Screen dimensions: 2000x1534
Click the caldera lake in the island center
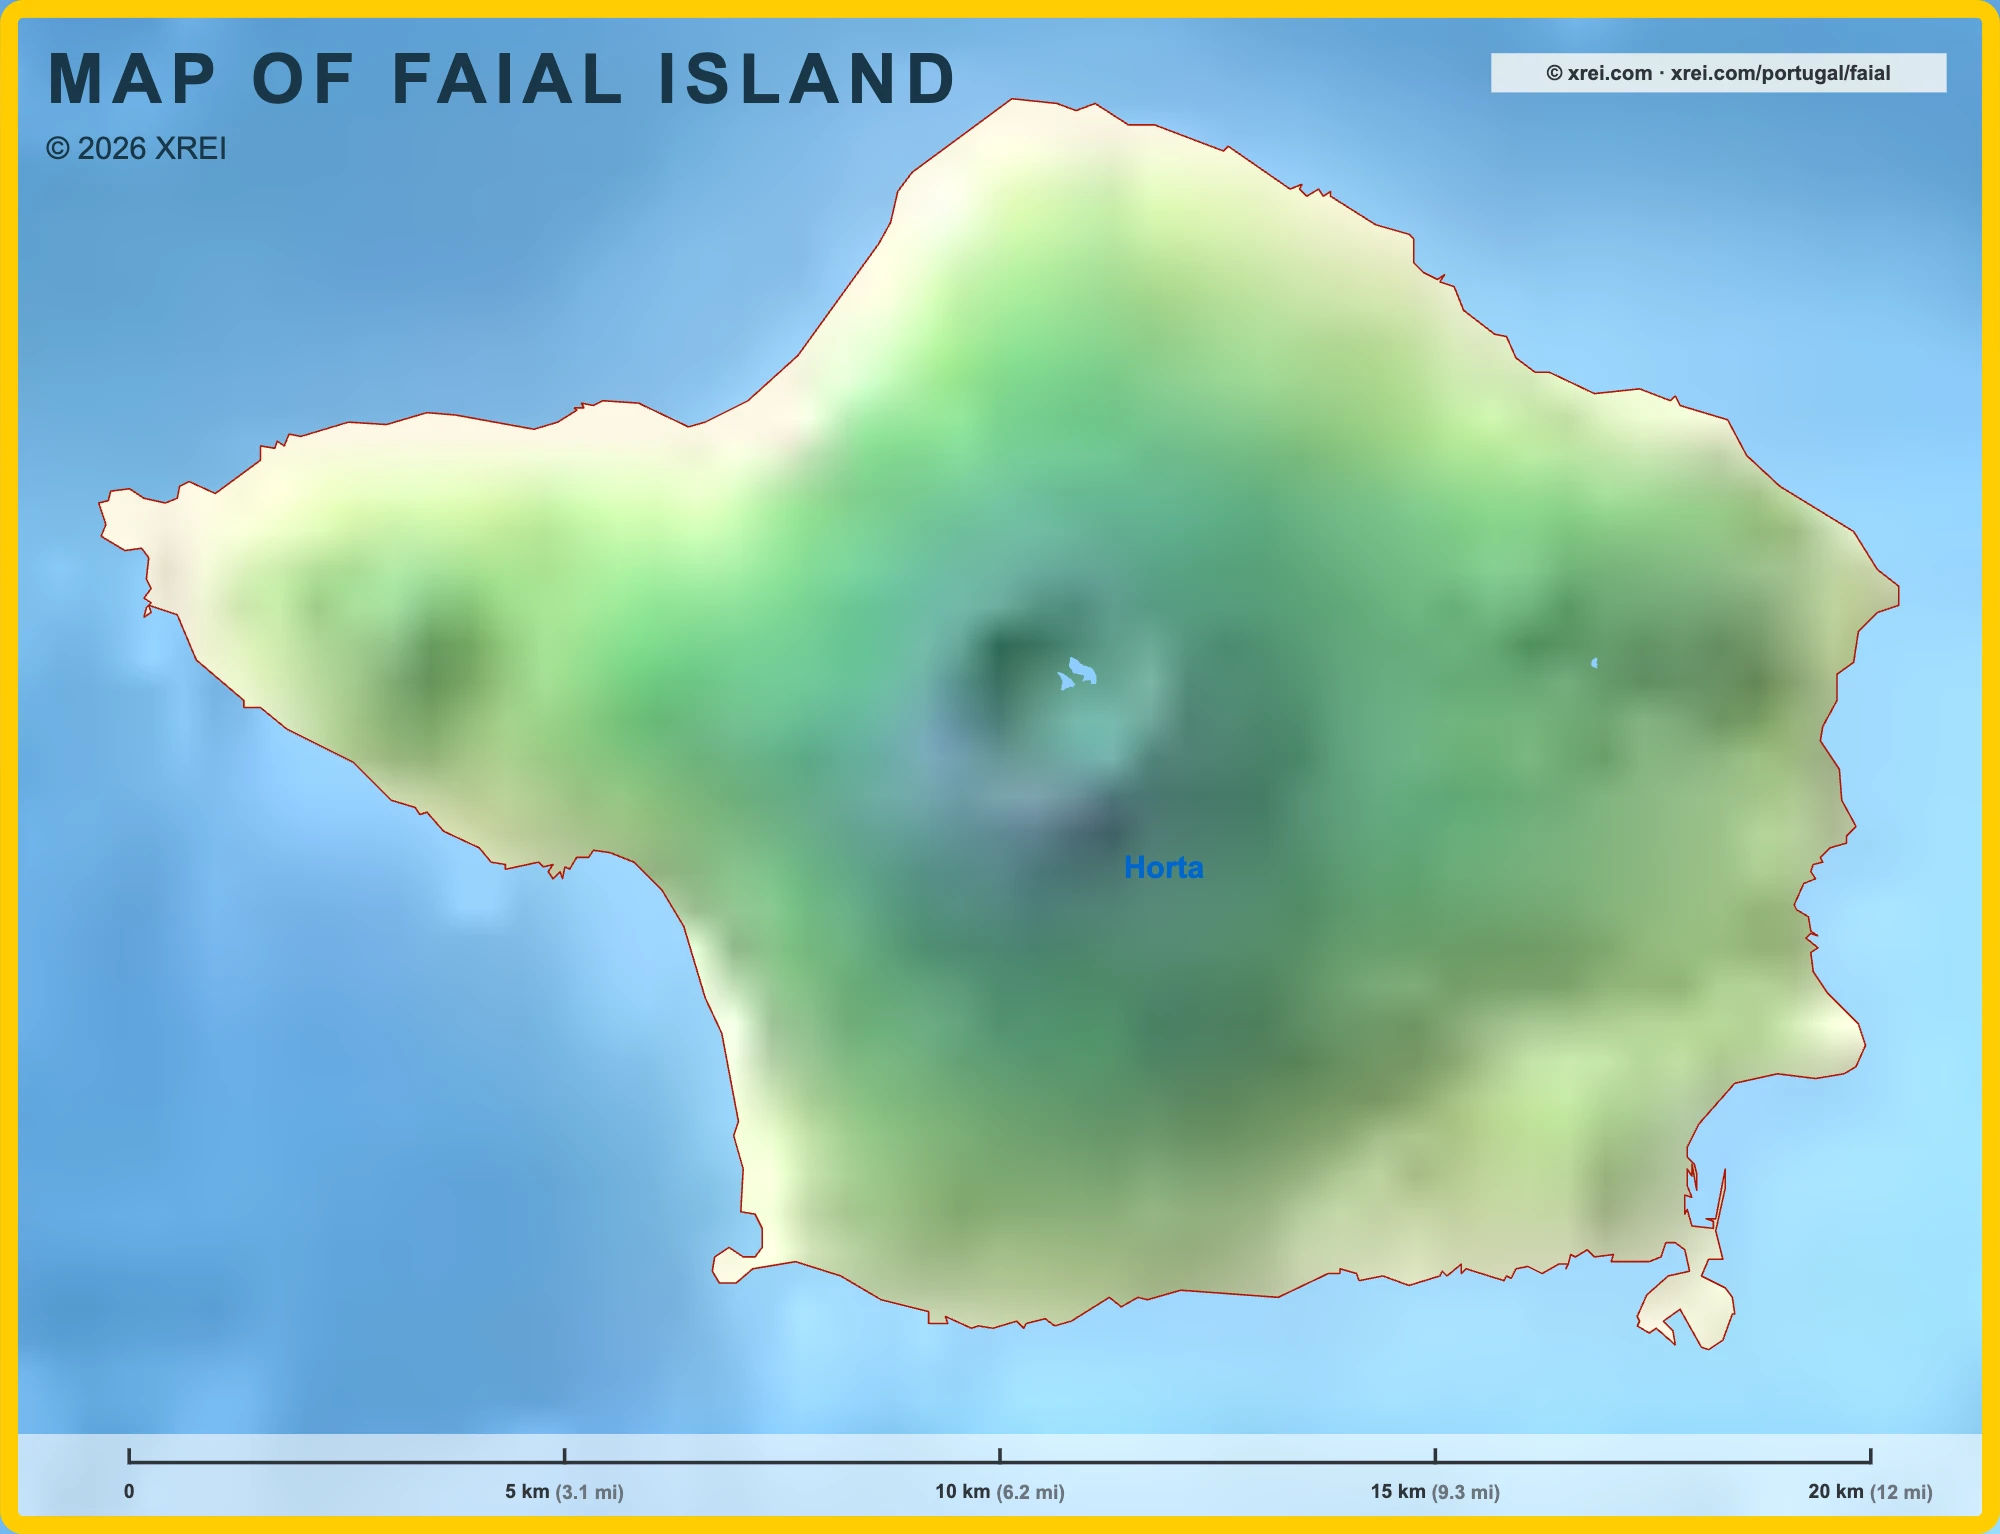coord(1080,672)
